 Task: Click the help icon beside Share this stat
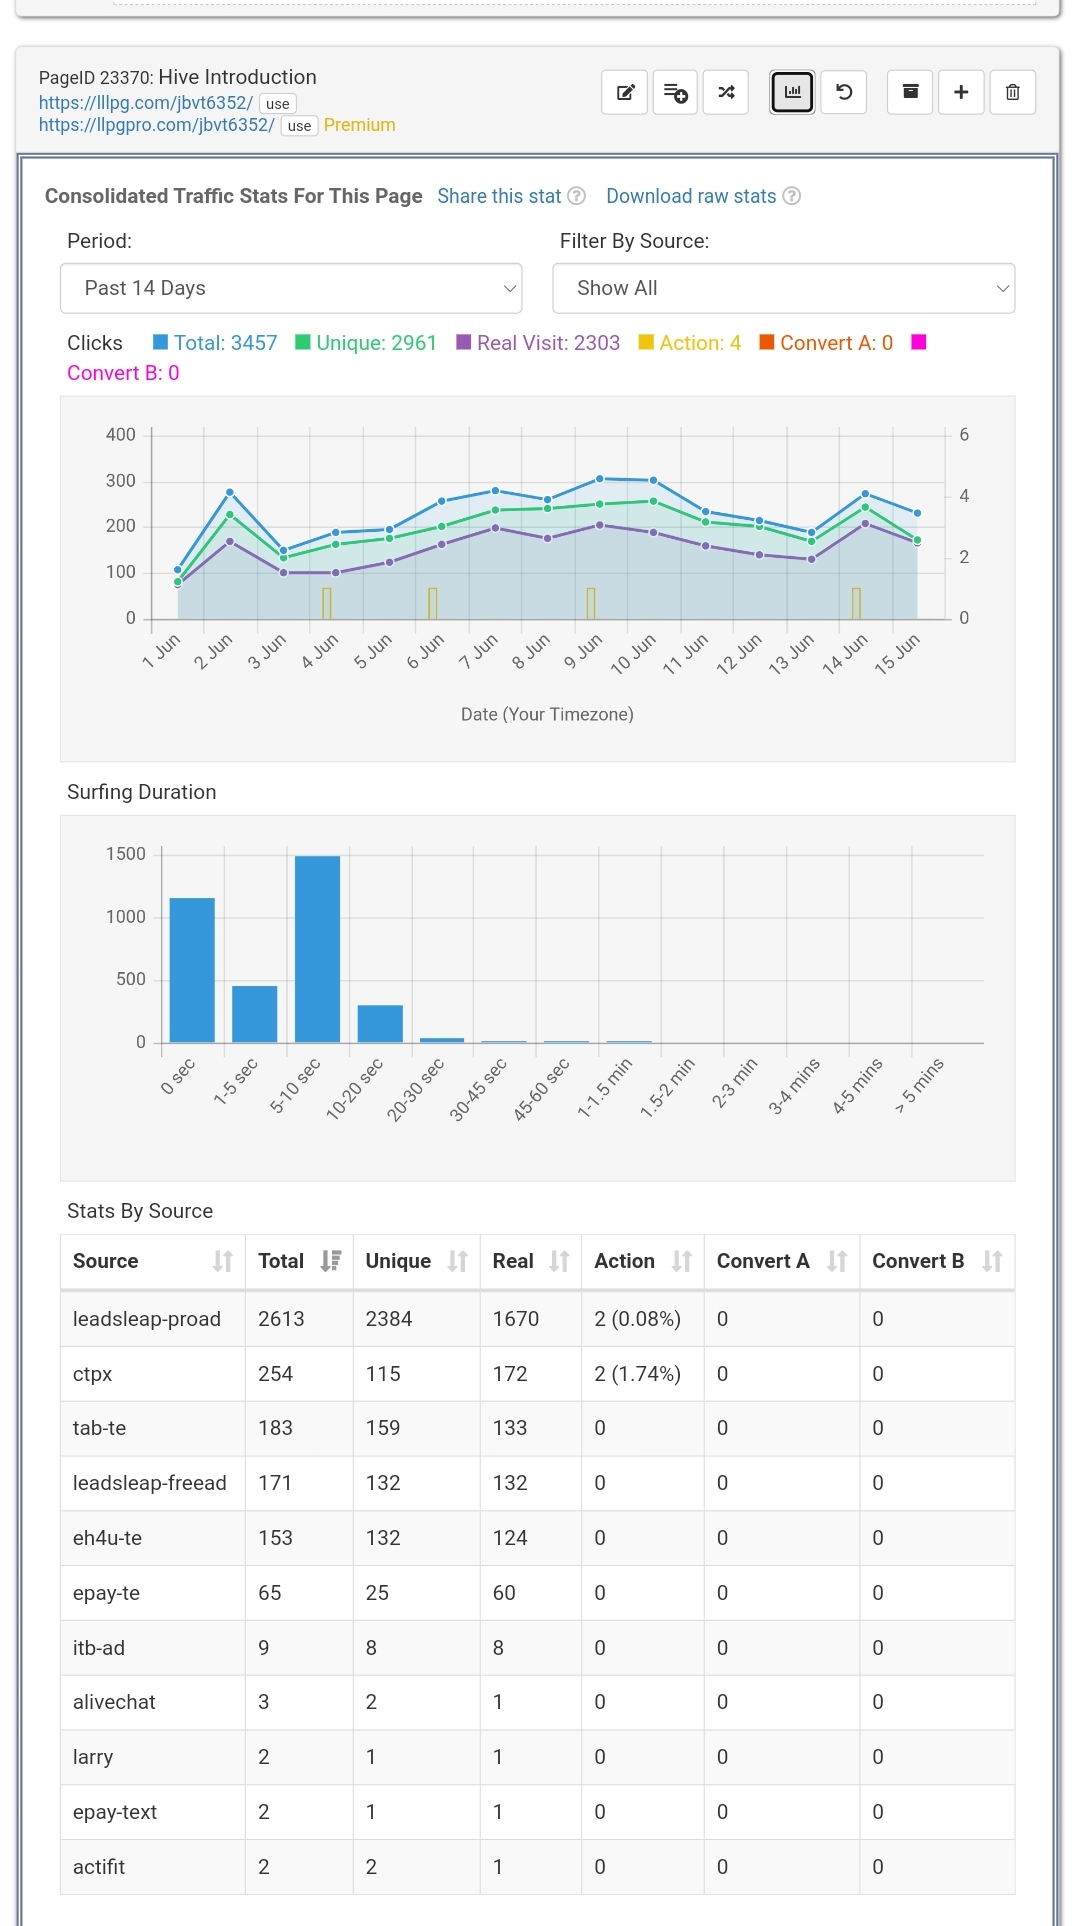click(x=577, y=196)
